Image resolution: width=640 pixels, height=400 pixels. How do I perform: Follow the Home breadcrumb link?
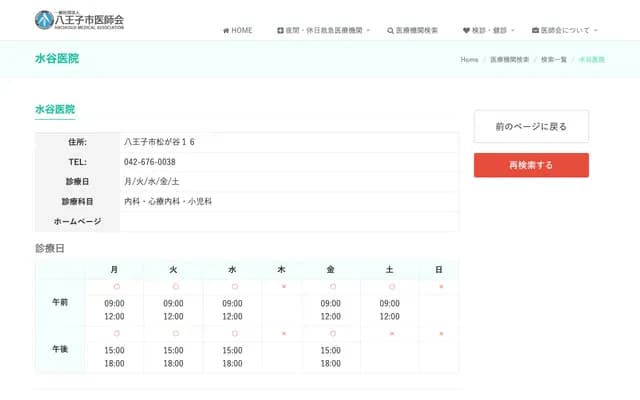469,60
